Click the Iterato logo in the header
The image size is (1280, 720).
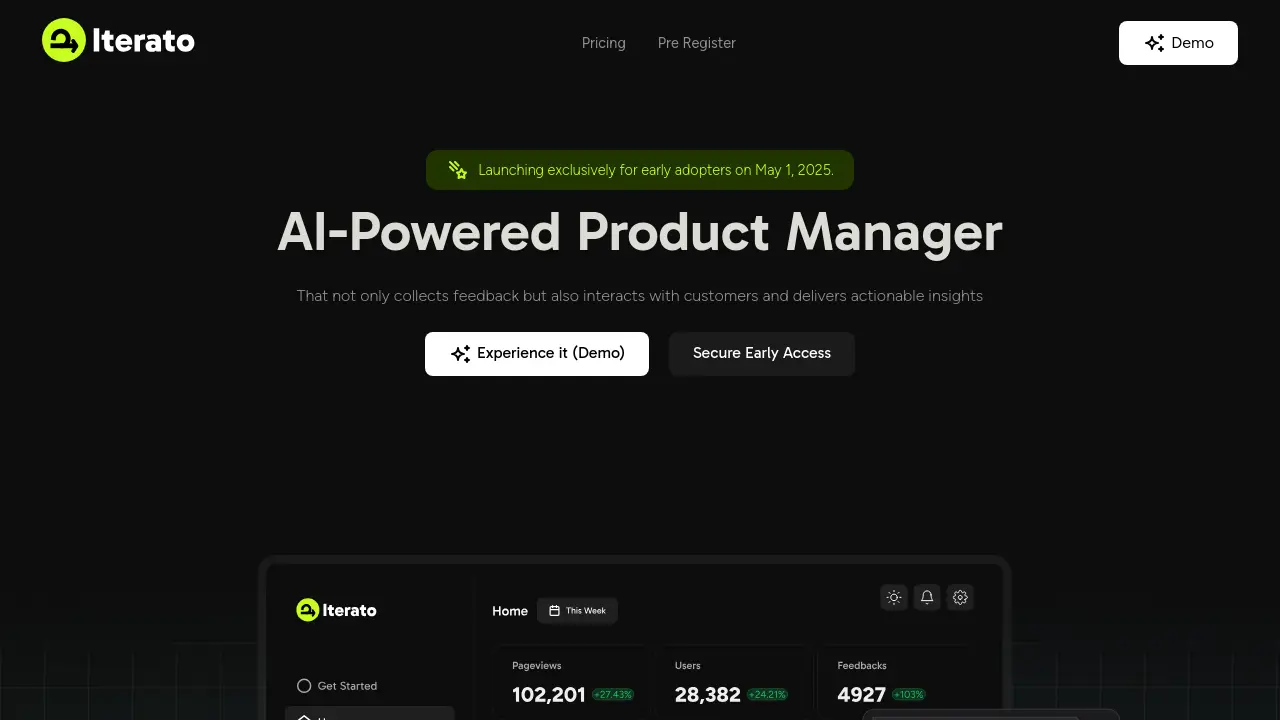(118, 40)
